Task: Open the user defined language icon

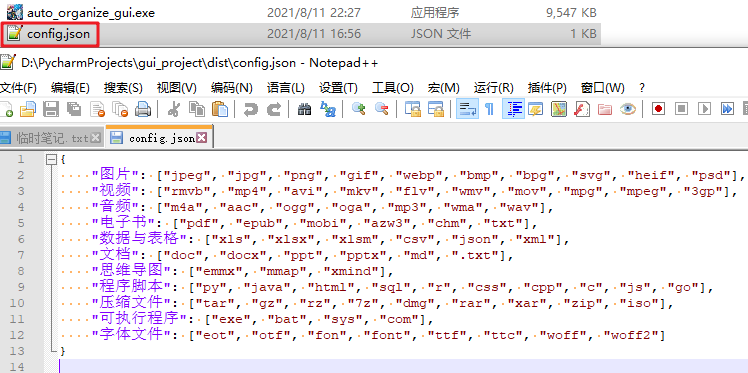Action: pyautogui.click(x=536, y=109)
